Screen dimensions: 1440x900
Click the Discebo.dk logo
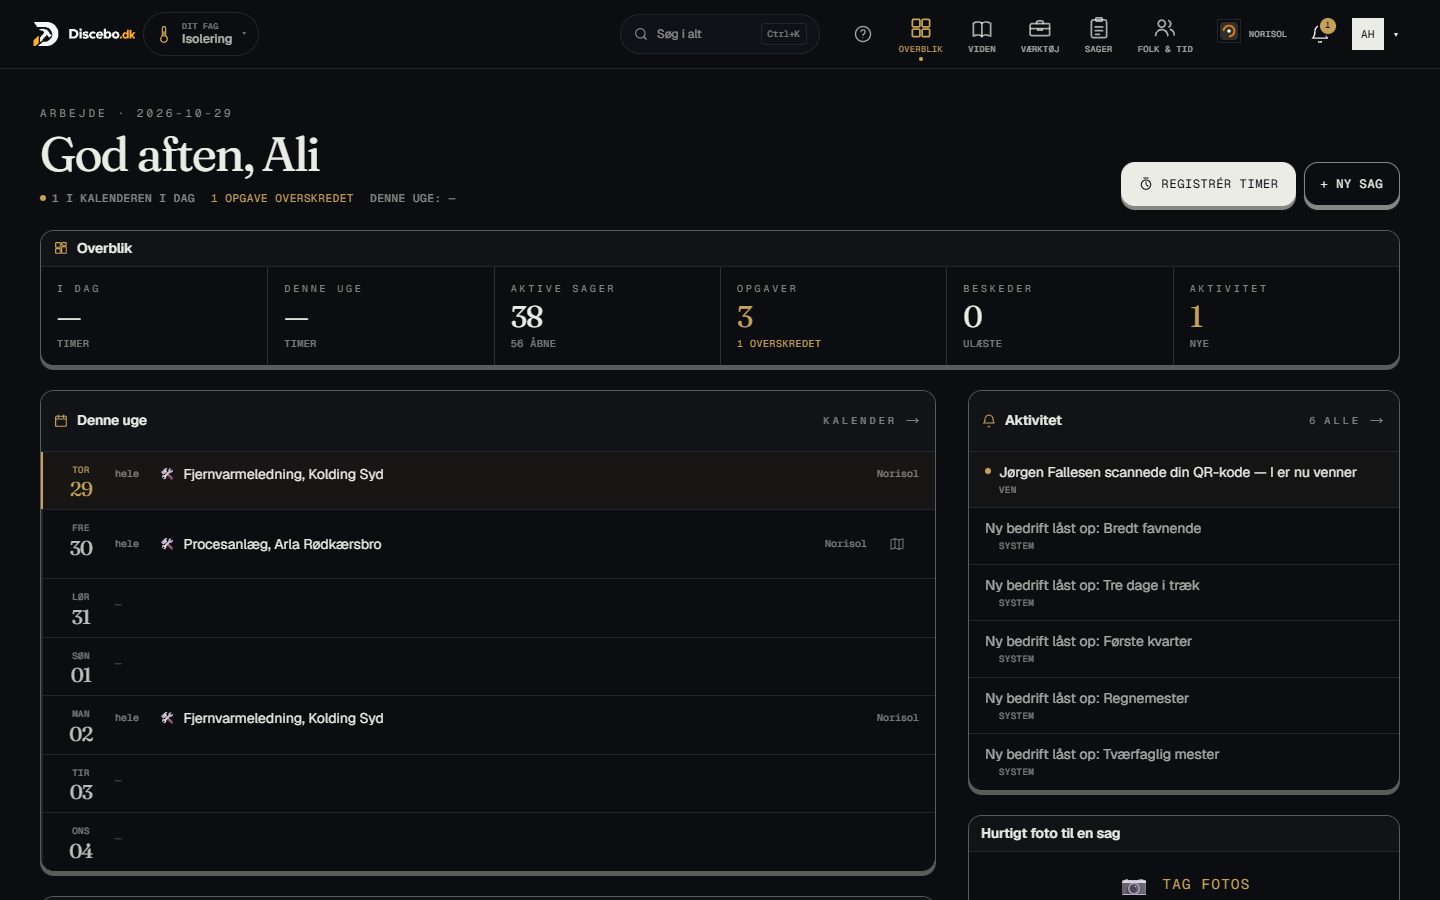pyautogui.click(x=84, y=34)
